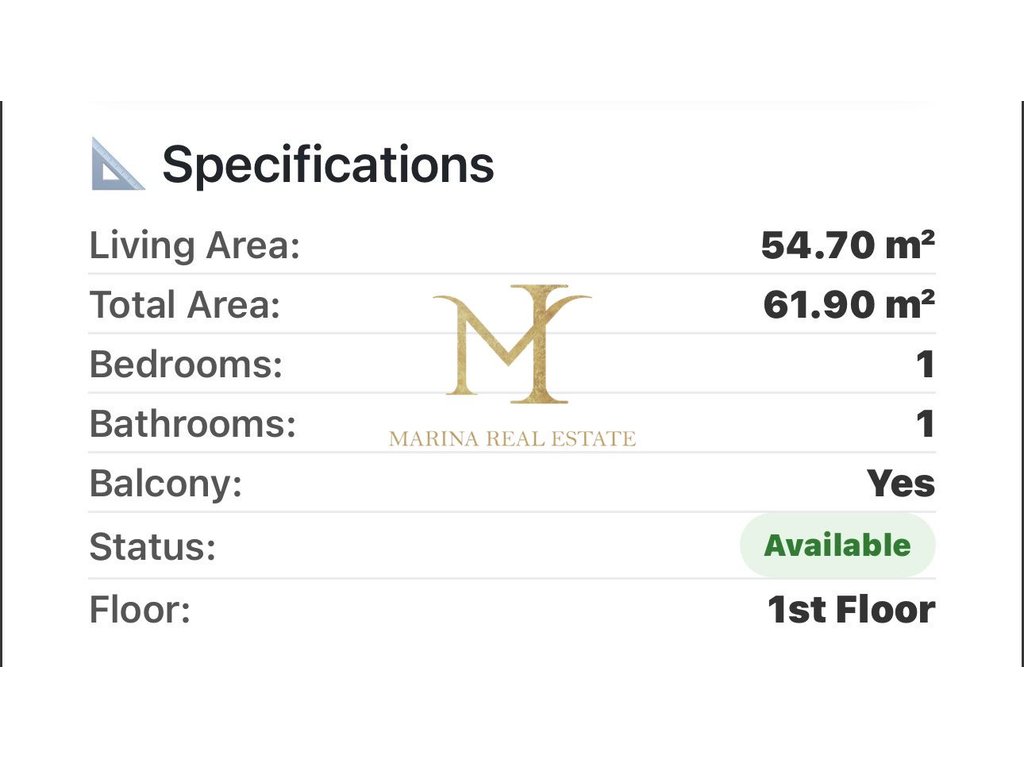
Task: Select the 1st Floor value
Action: (x=851, y=610)
